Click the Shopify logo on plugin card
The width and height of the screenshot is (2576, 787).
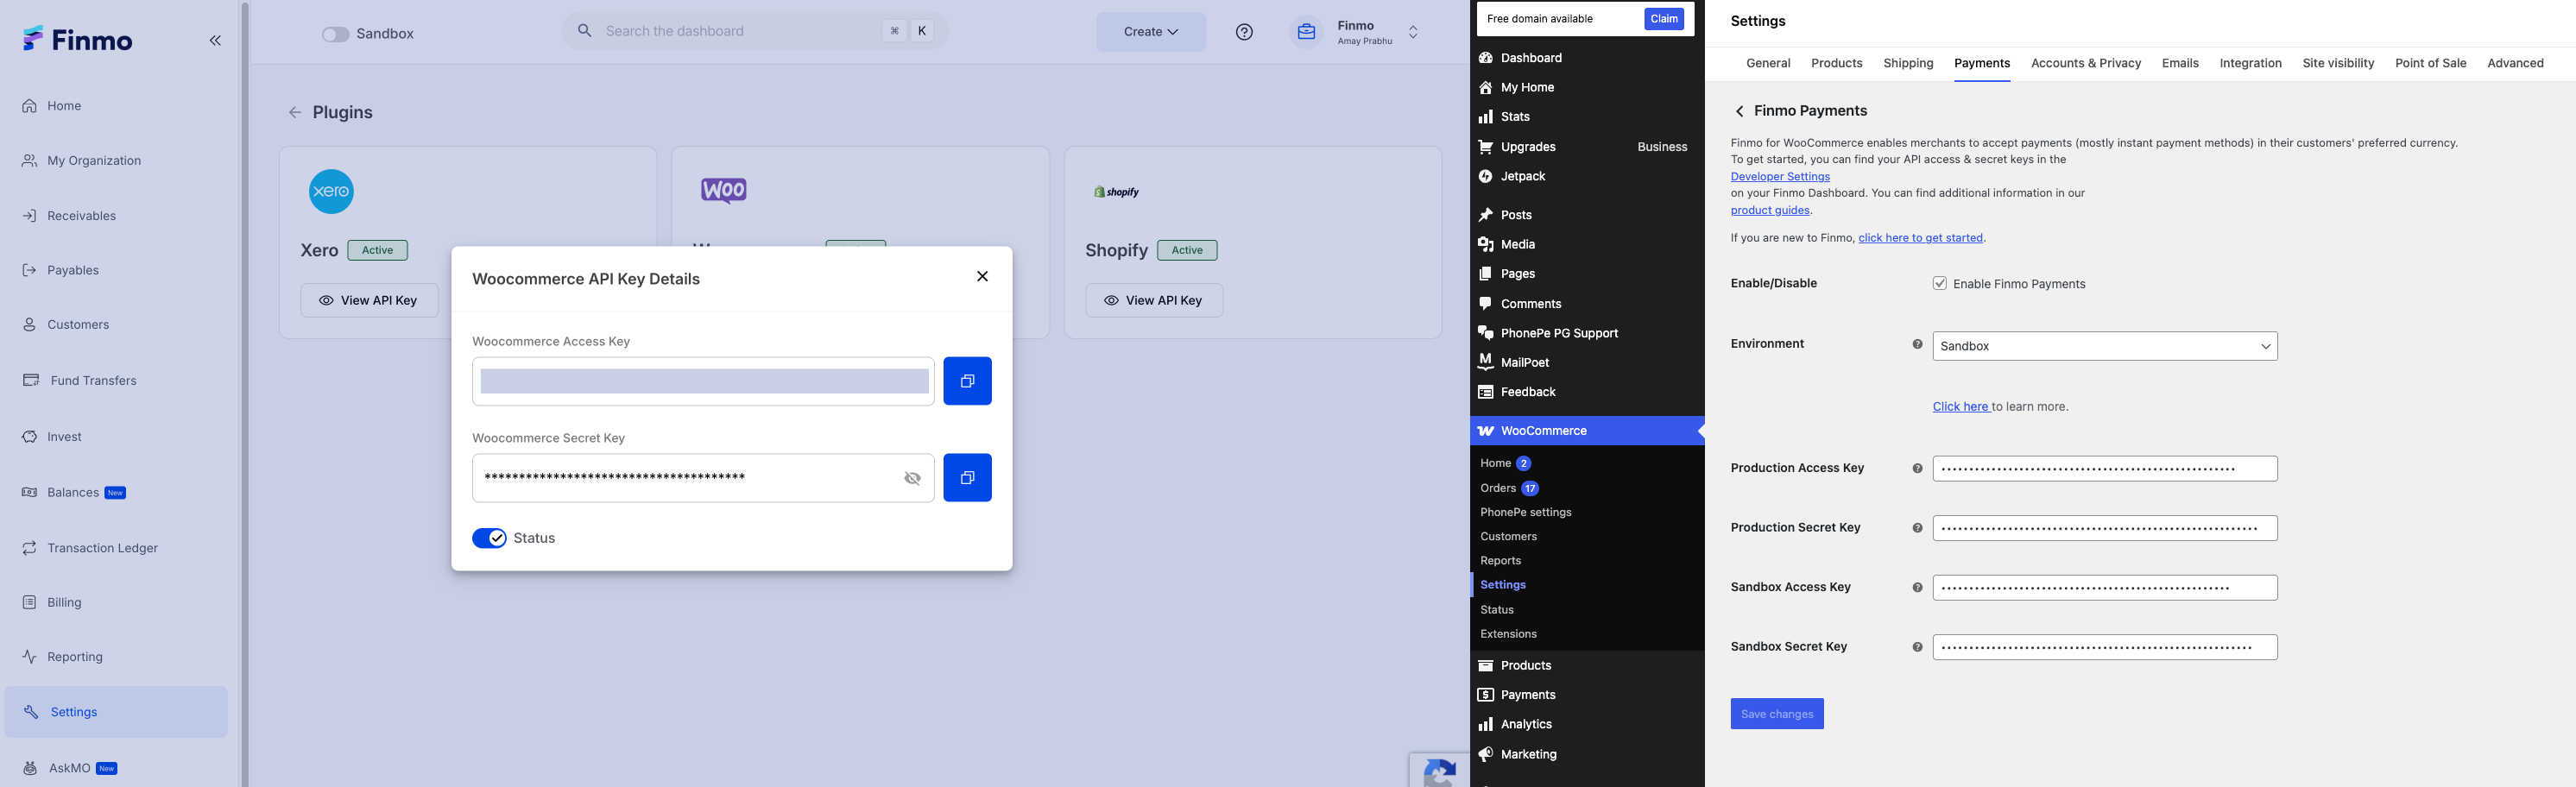(x=1116, y=192)
